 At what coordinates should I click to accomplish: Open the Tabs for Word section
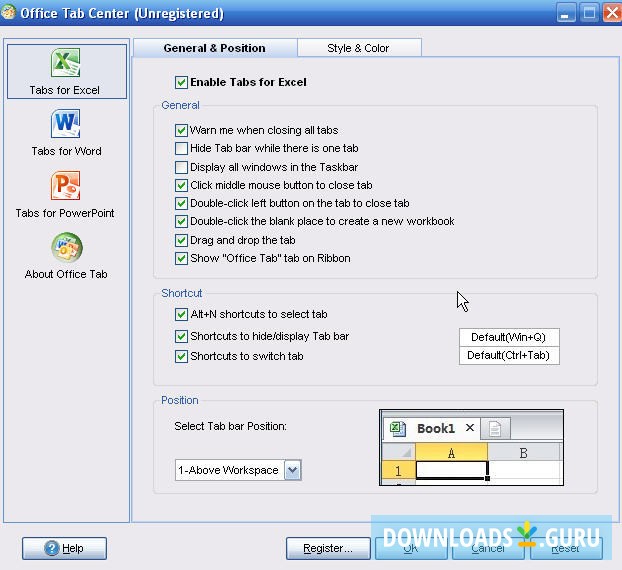coord(66,133)
